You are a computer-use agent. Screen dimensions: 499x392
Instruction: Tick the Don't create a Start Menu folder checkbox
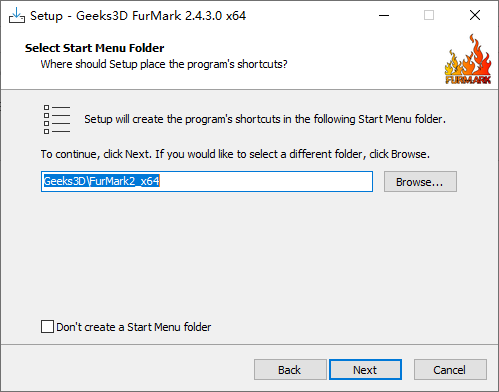(47, 327)
